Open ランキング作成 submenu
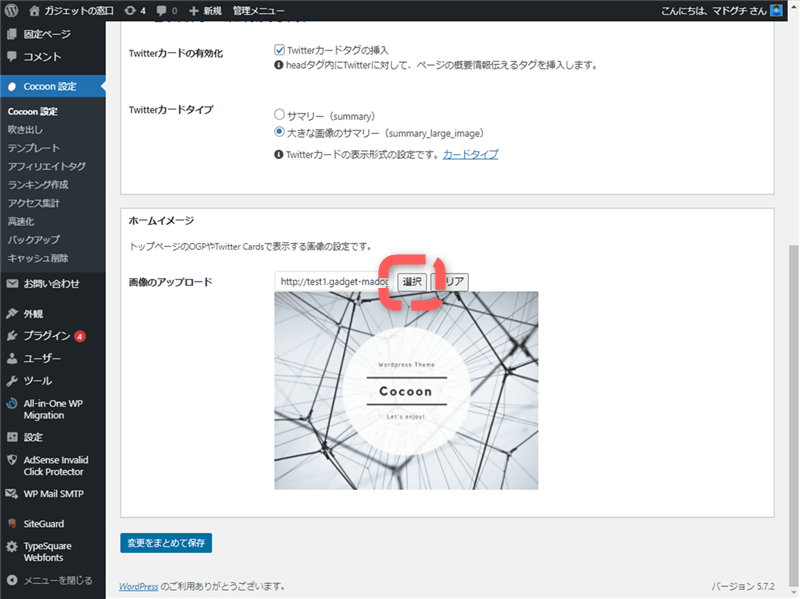800x599 pixels. coord(38,185)
